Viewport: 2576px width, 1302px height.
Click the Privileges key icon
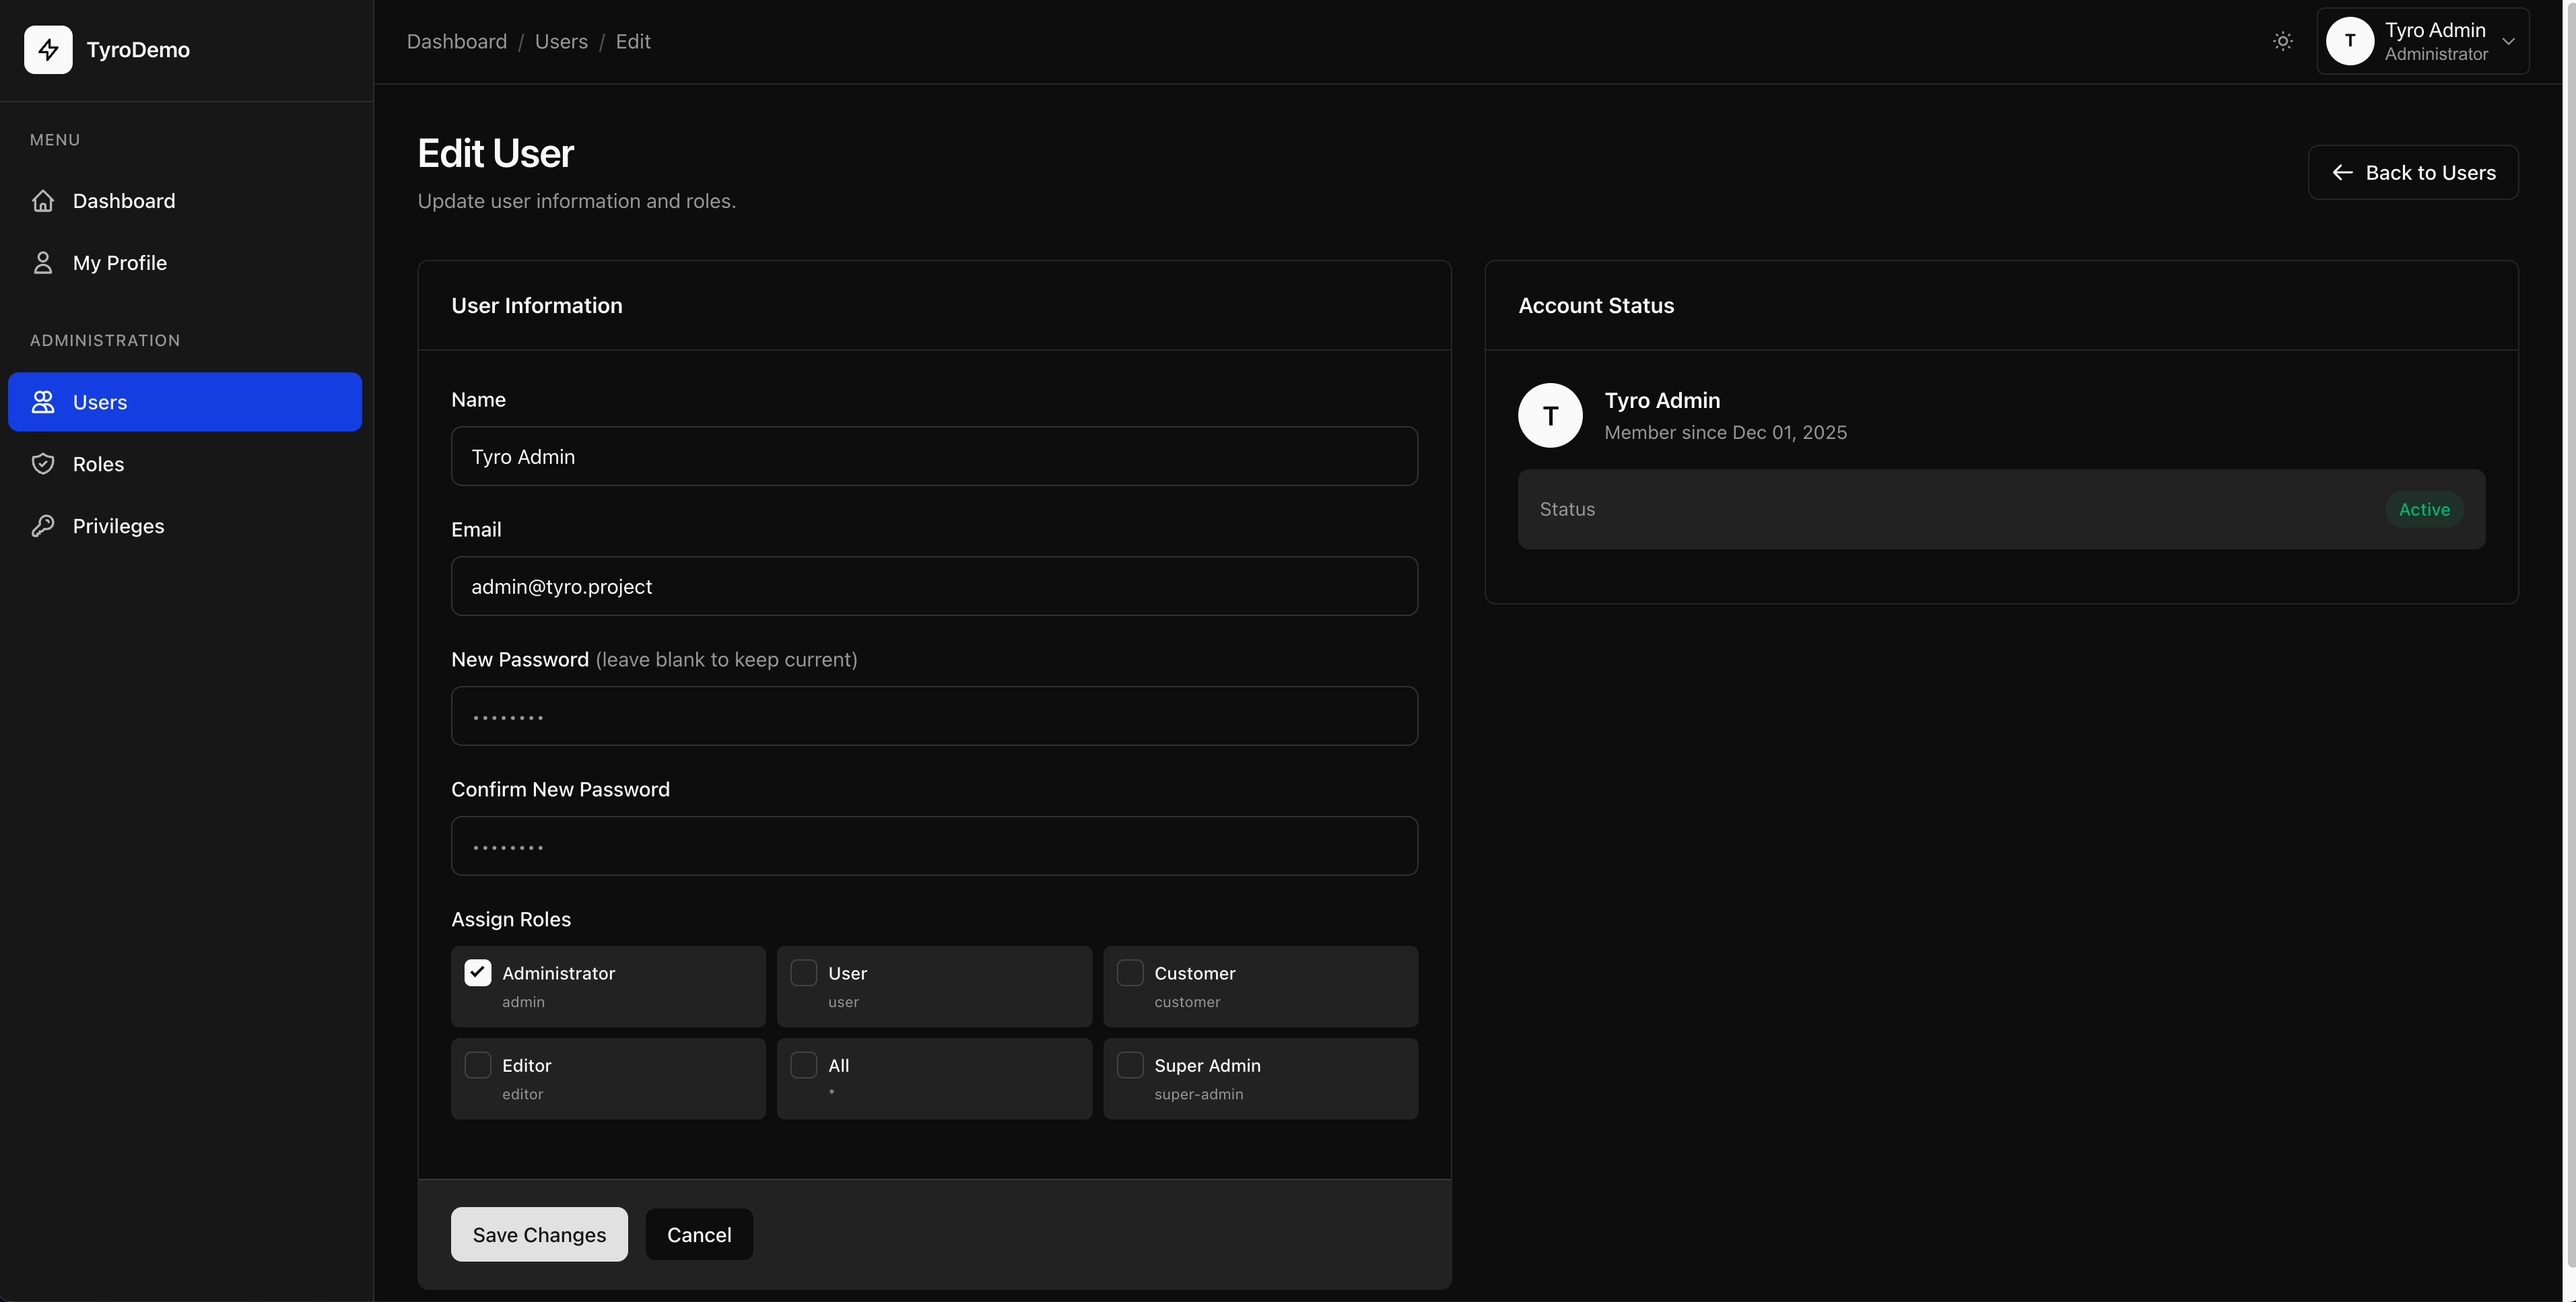pos(43,526)
